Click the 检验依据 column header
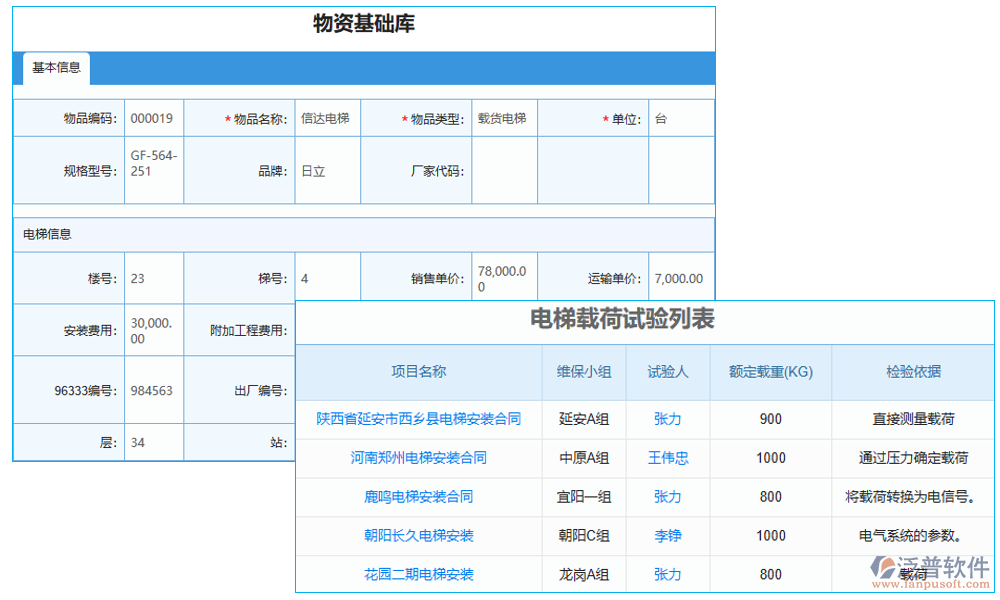This screenshot has width=1000, height=600. click(912, 372)
